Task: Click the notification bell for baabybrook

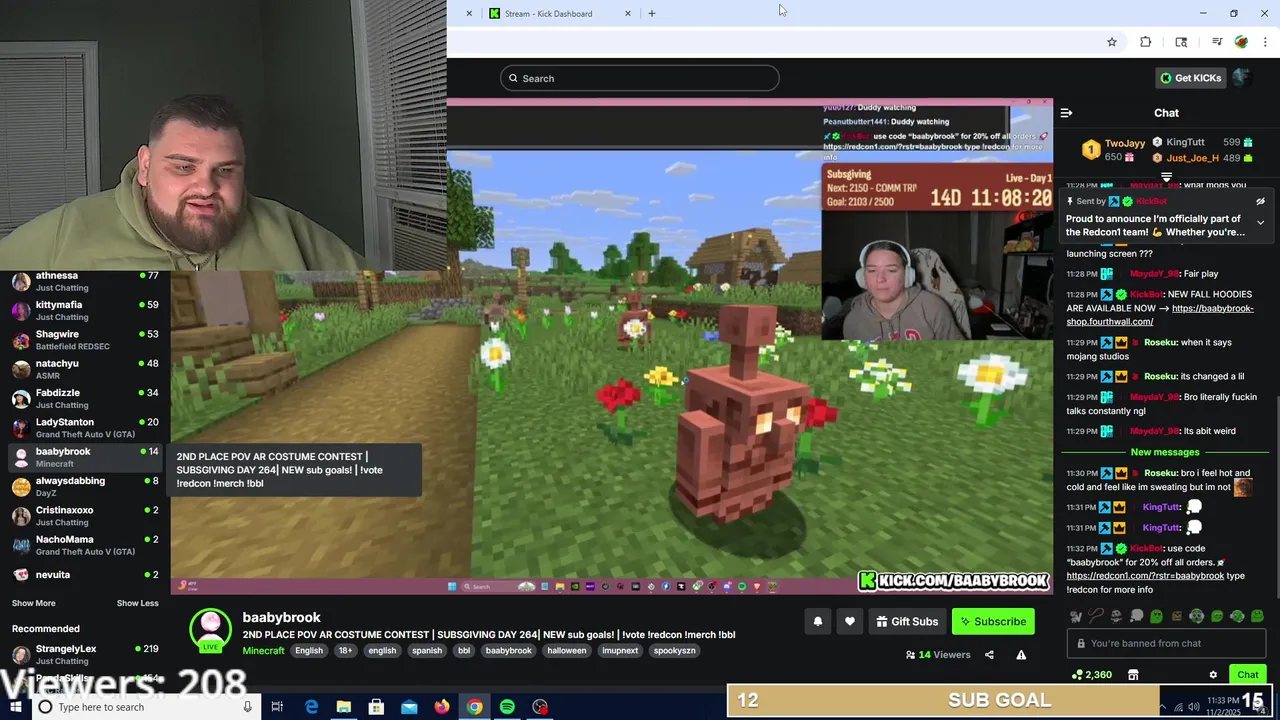Action: click(818, 622)
